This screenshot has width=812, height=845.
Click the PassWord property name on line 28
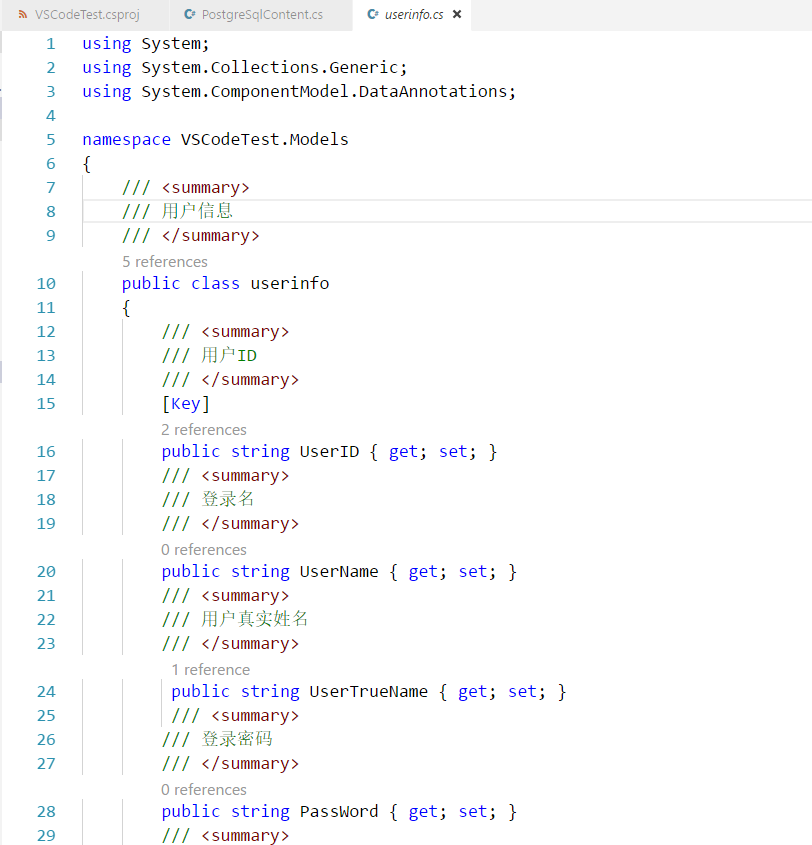coord(339,811)
